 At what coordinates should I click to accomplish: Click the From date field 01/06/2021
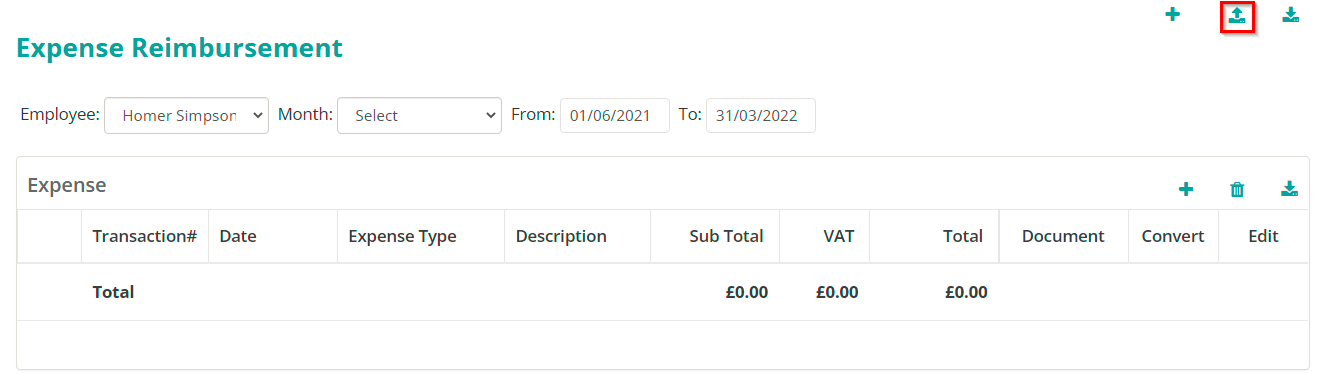point(615,115)
